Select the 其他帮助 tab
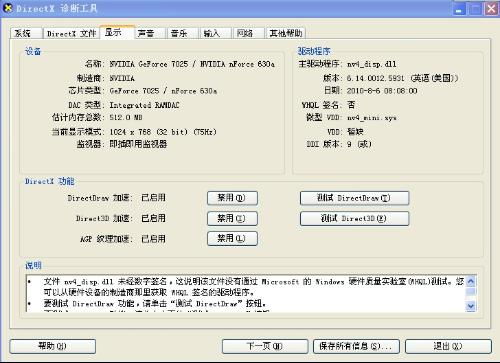The image size is (500, 363). [x=286, y=33]
